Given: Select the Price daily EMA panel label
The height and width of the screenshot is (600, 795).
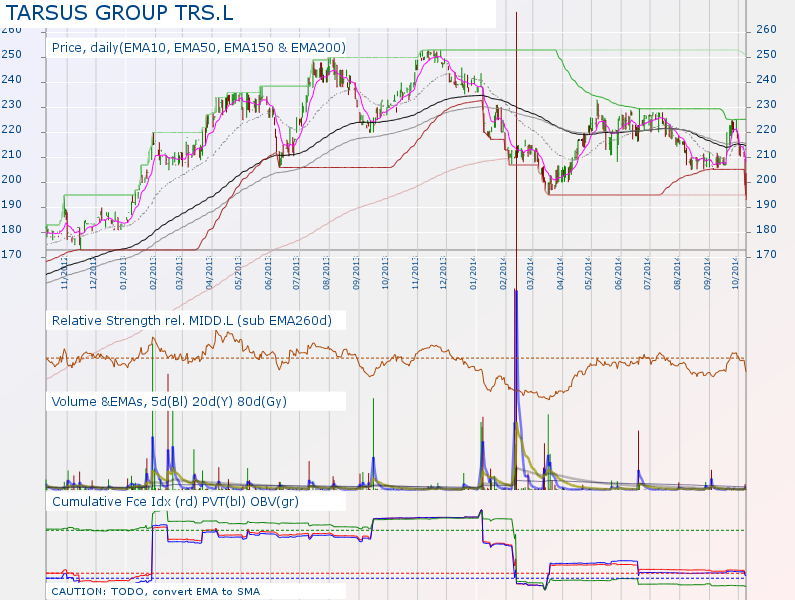Looking at the screenshot, I should pyautogui.click(x=198, y=47).
